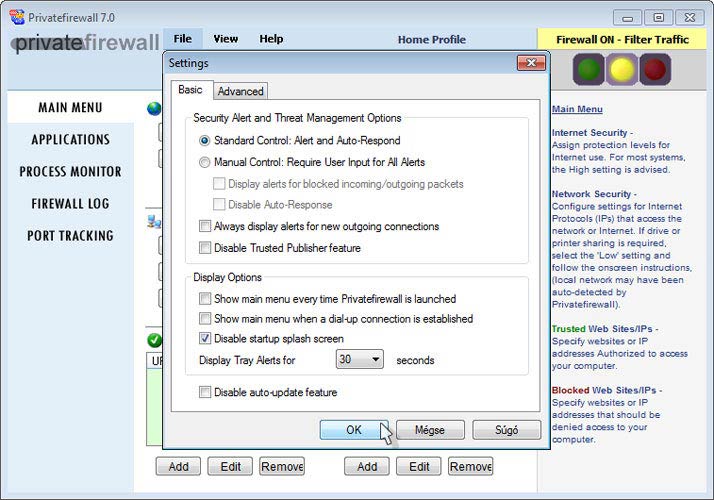Image resolution: width=714 pixels, height=500 pixels.
Task: Click the green checkmark trusted sites icon
Action: coord(154,340)
